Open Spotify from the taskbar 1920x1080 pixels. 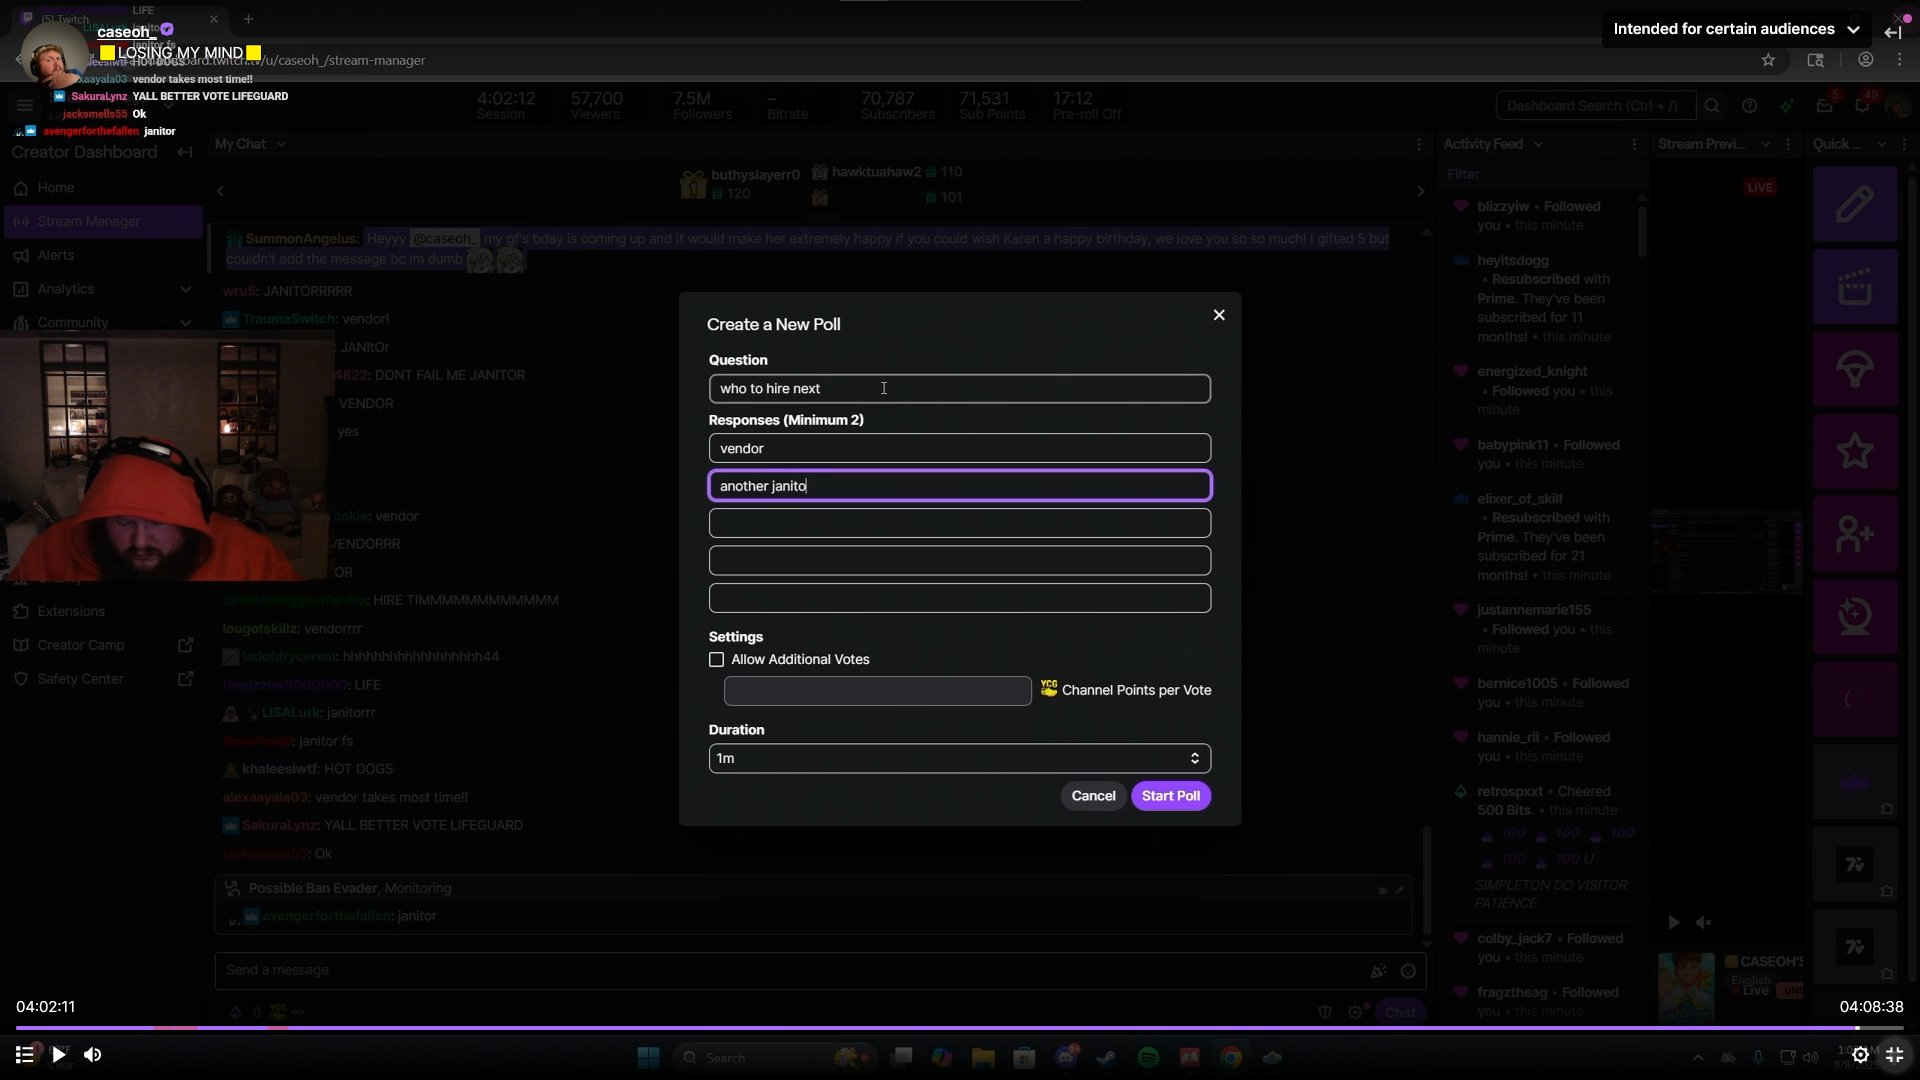[x=1148, y=1058]
